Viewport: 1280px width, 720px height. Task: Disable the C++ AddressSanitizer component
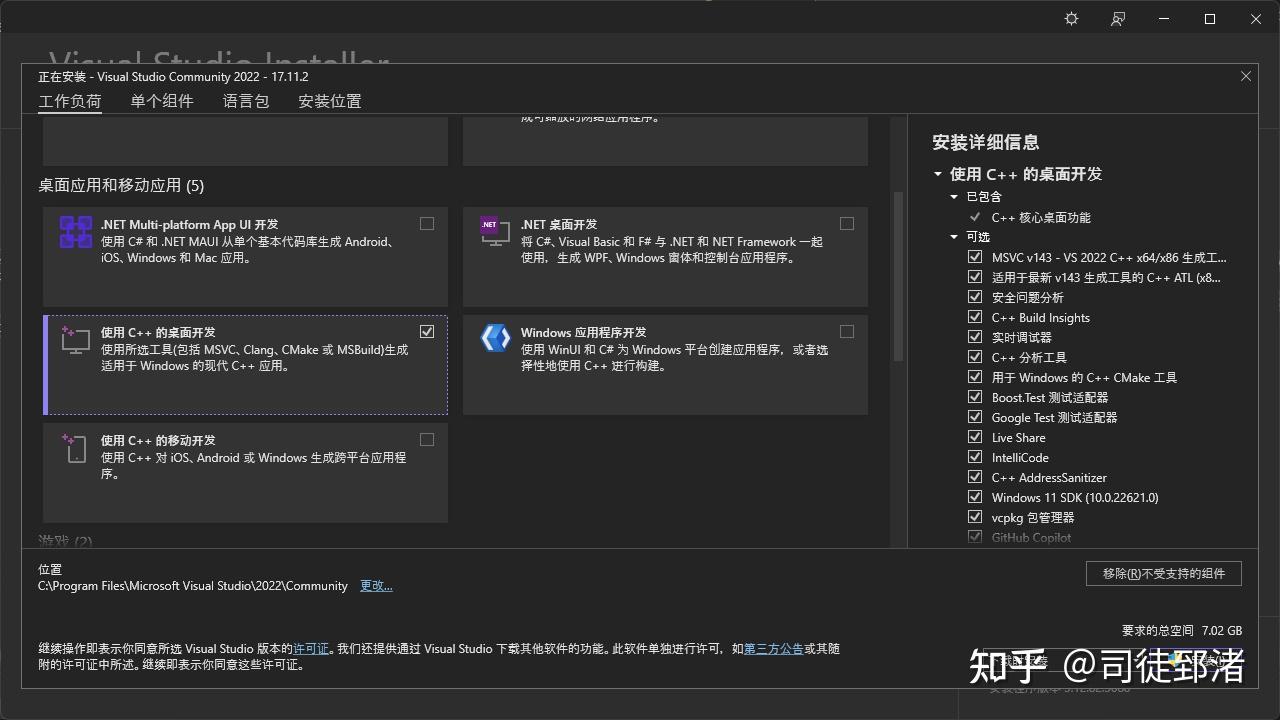point(975,477)
